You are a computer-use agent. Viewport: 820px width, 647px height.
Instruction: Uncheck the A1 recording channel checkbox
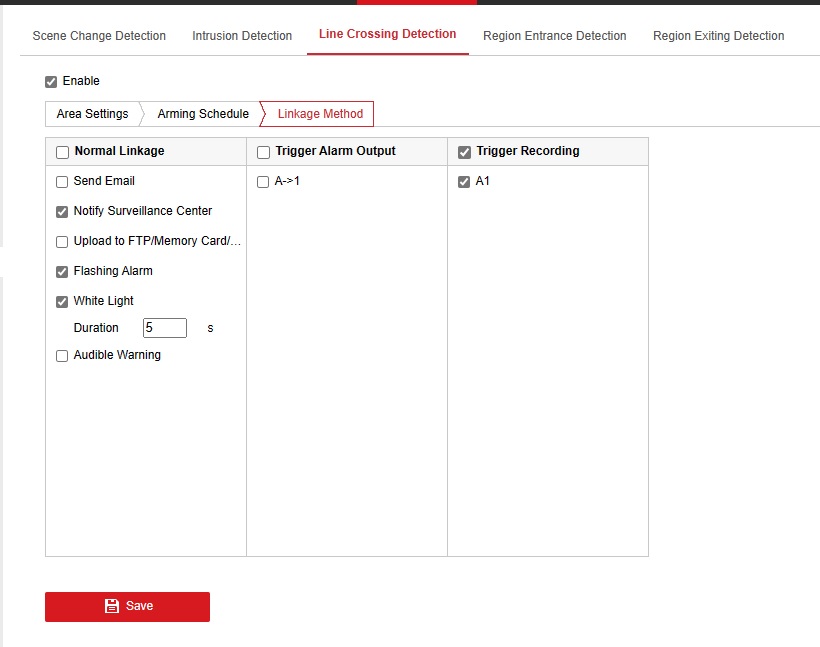coord(464,182)
